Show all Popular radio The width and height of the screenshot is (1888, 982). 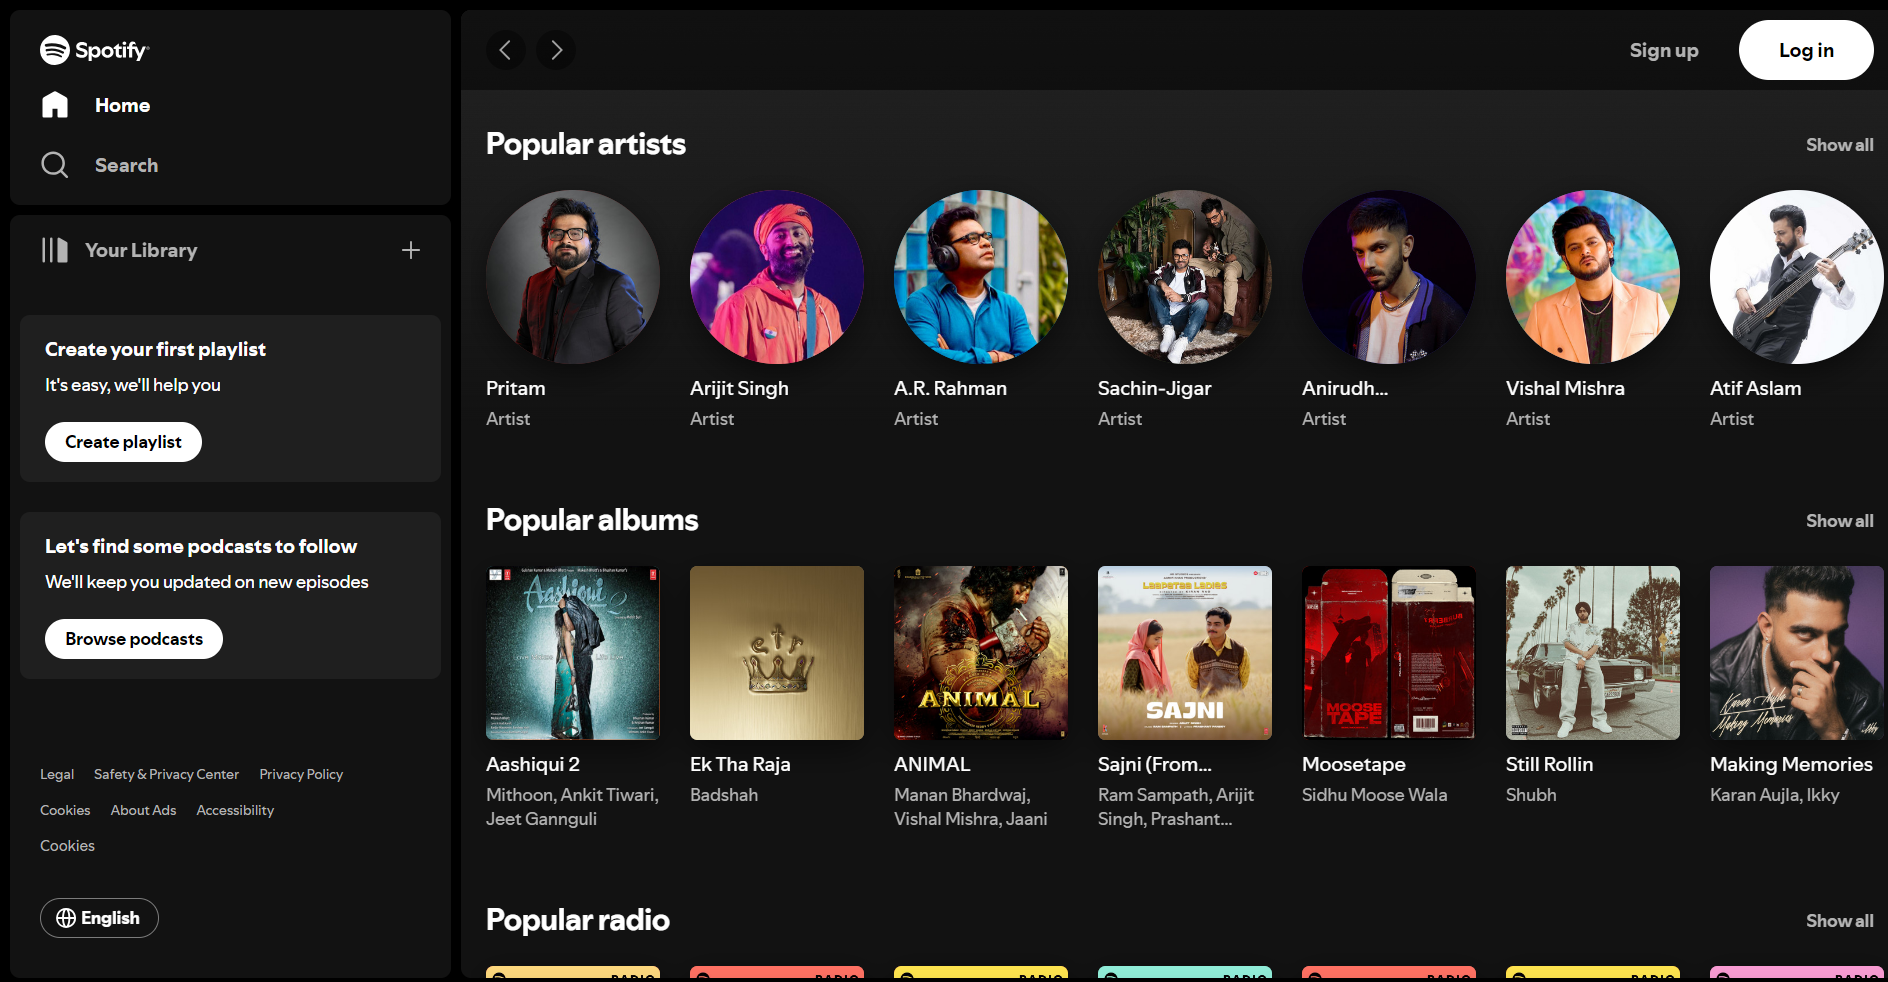(1839, 921)
